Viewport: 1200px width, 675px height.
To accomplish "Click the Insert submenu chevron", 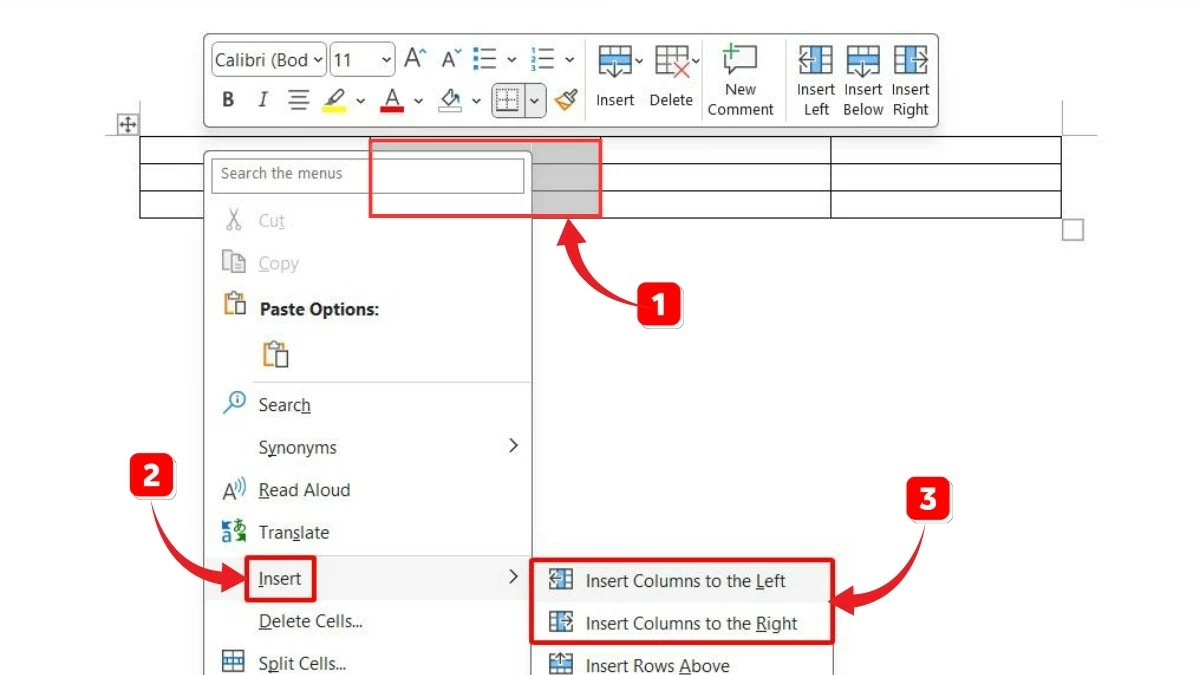I will click(514, 577).
